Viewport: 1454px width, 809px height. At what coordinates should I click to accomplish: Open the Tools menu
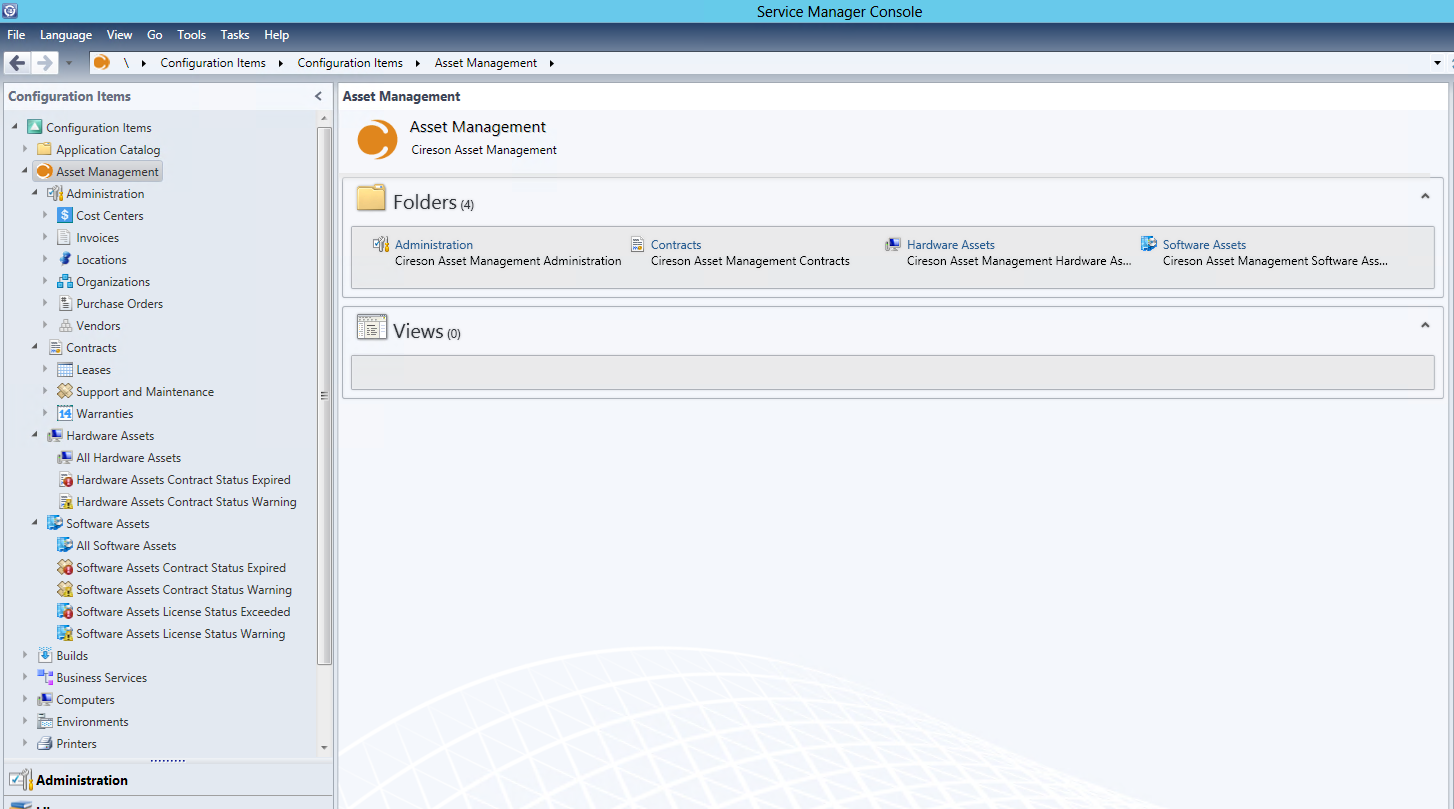(x=191, y=35)
